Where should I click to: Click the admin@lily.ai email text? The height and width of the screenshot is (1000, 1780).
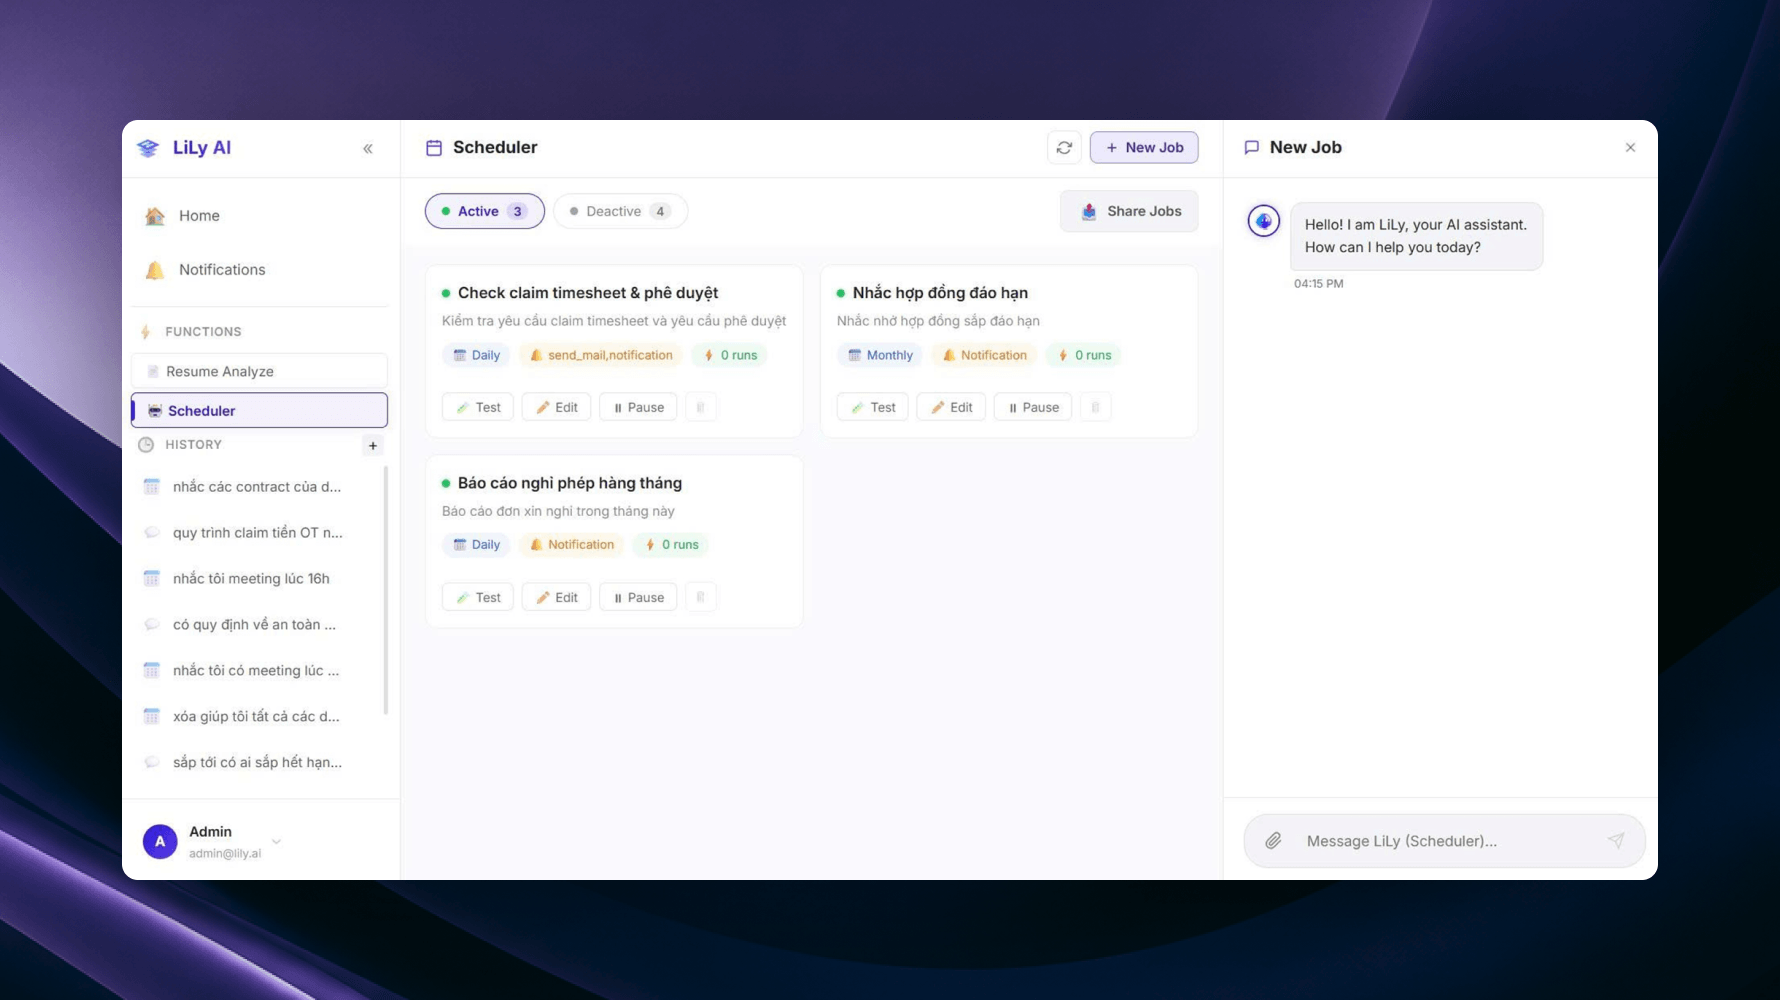coord(225,854)
